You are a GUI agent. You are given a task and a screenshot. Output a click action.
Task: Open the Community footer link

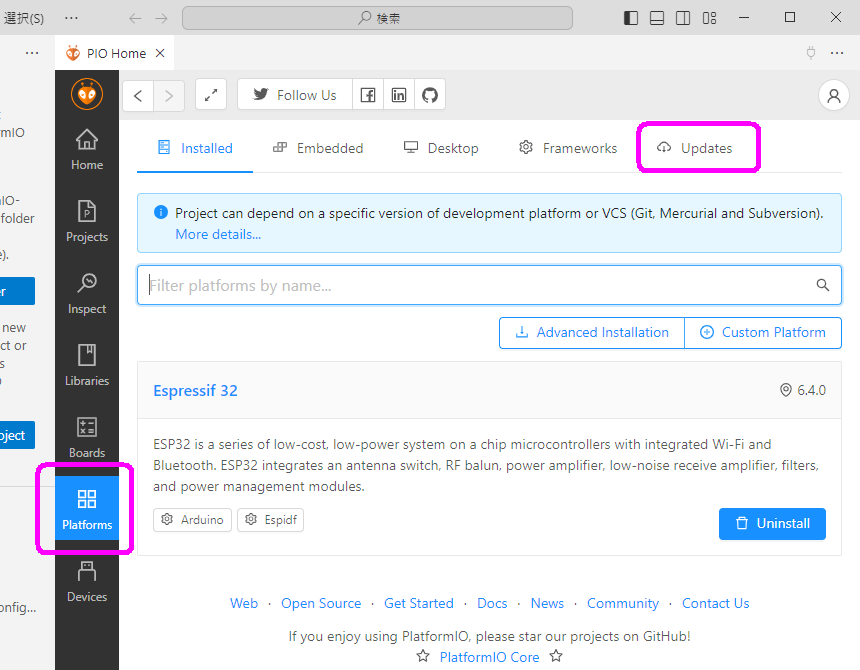coord(623,603)
